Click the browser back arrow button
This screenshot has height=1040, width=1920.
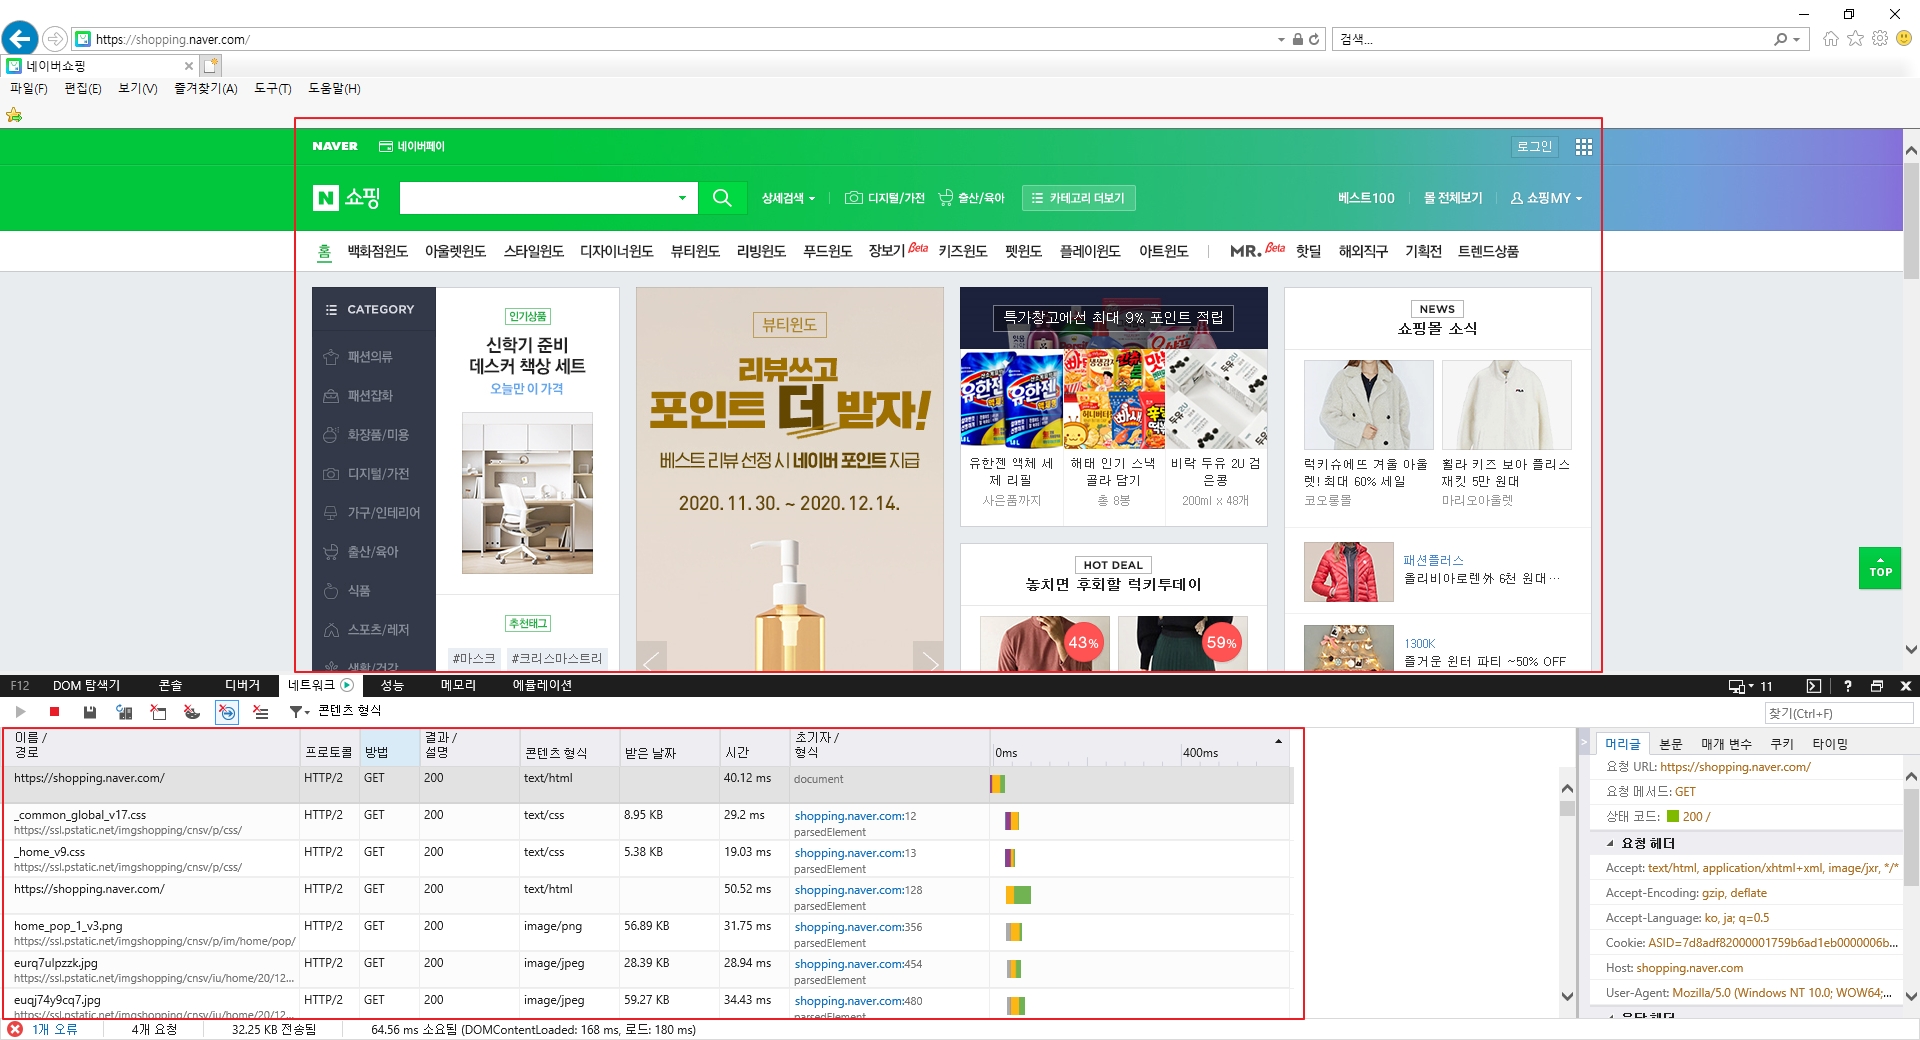pos(20,39)
